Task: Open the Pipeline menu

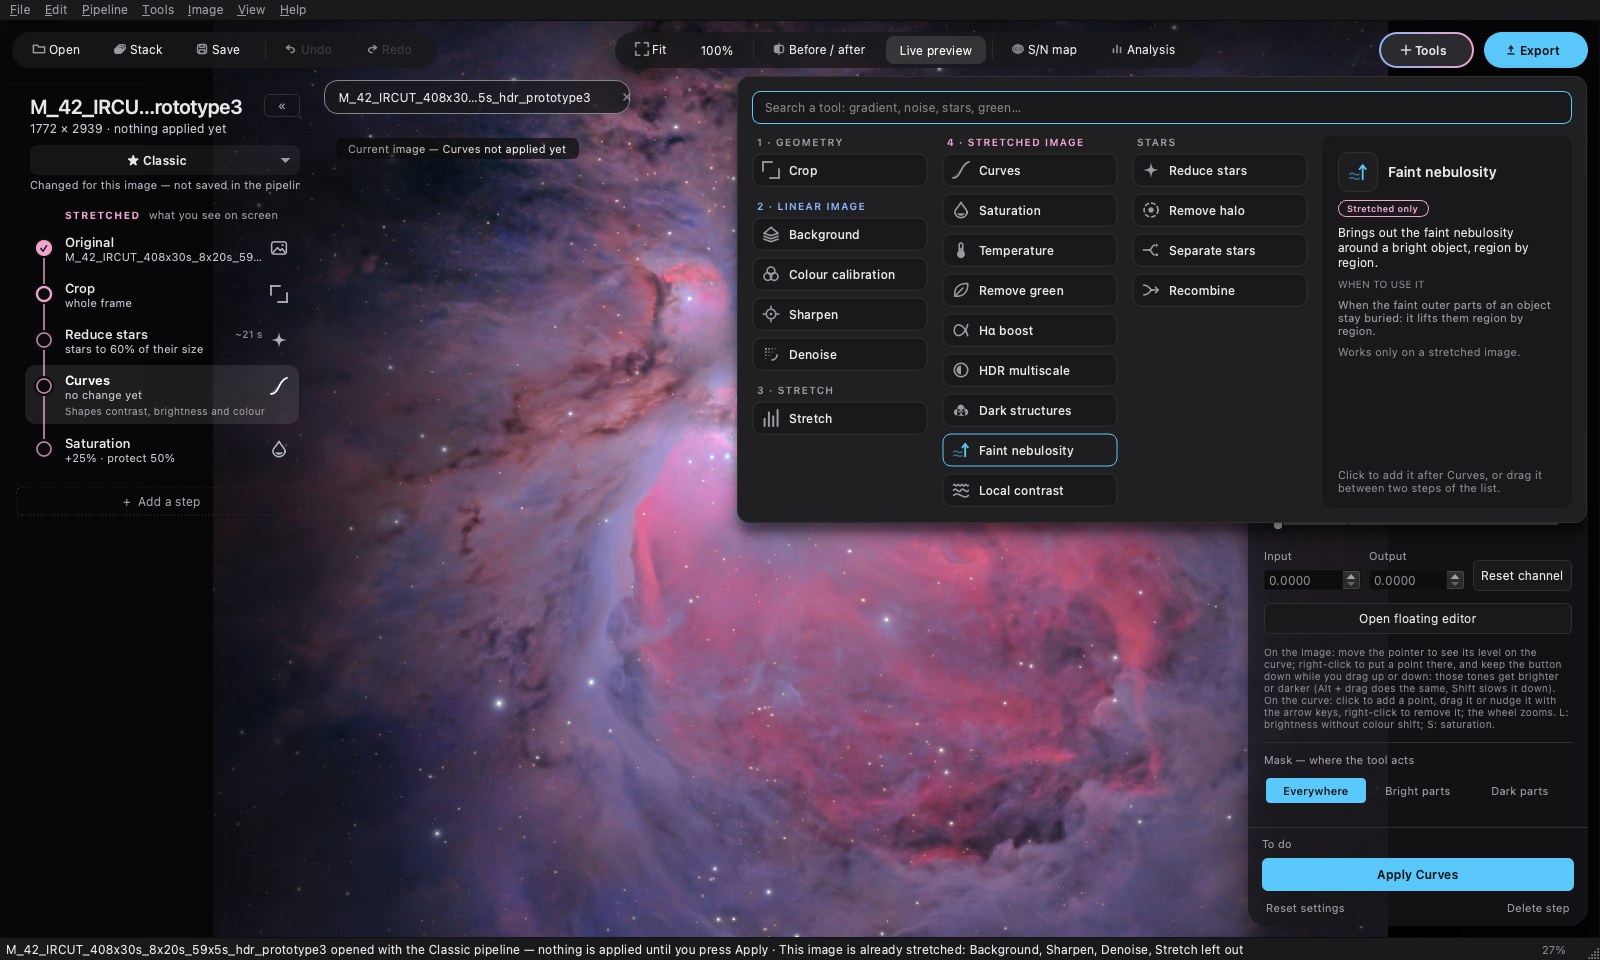Action: coord(104,10)
